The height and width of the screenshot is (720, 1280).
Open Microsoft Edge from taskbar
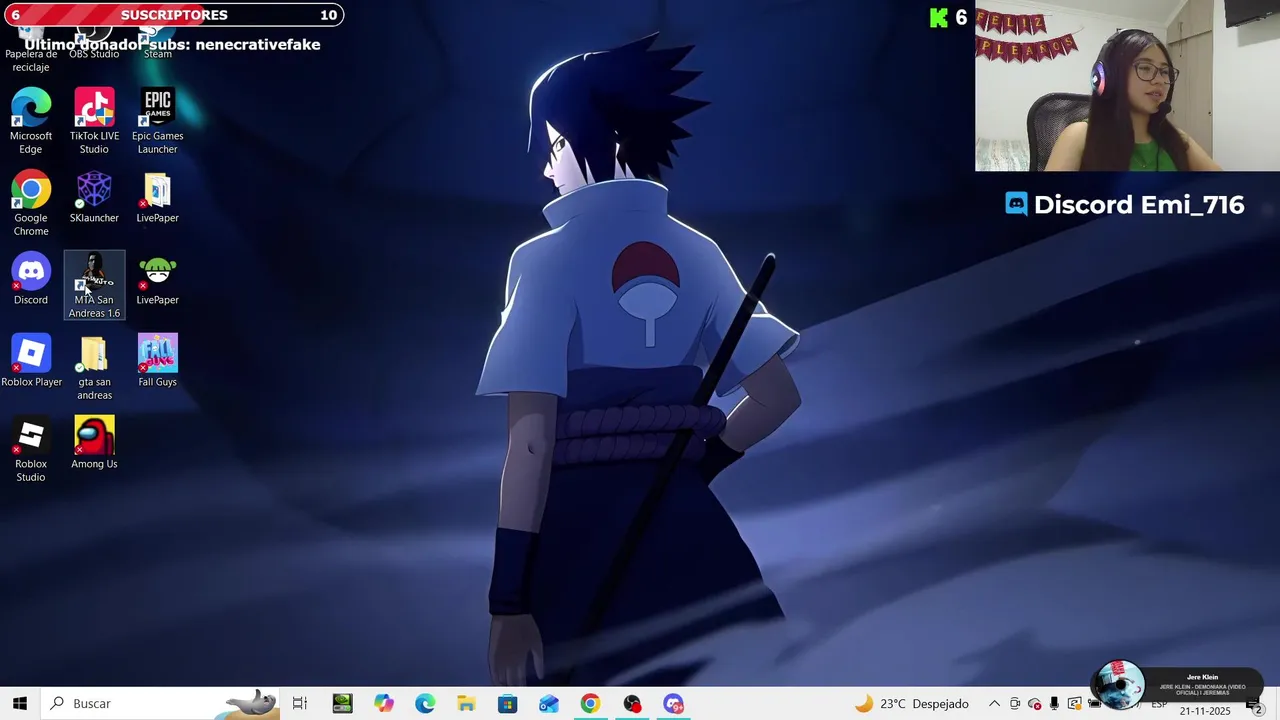[425, 703]
